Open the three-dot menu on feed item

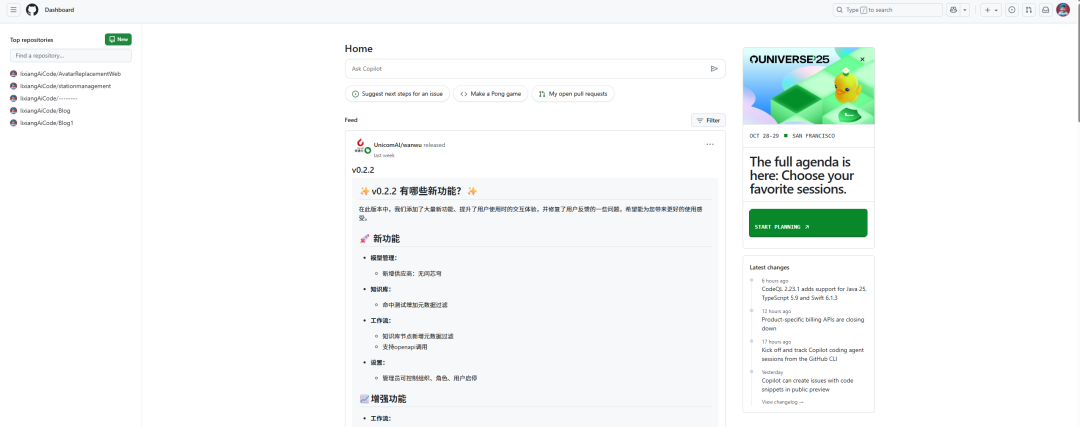coord(710,144)
